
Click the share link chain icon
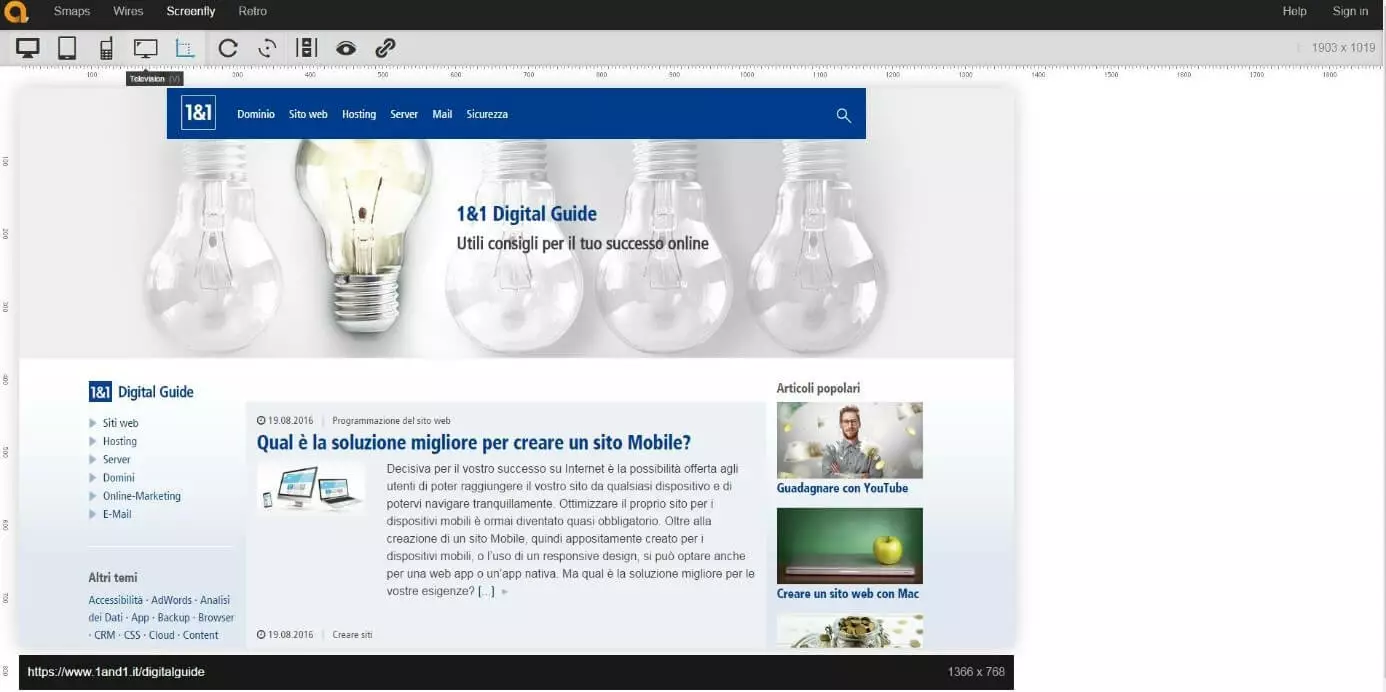[x=385, y=48]
